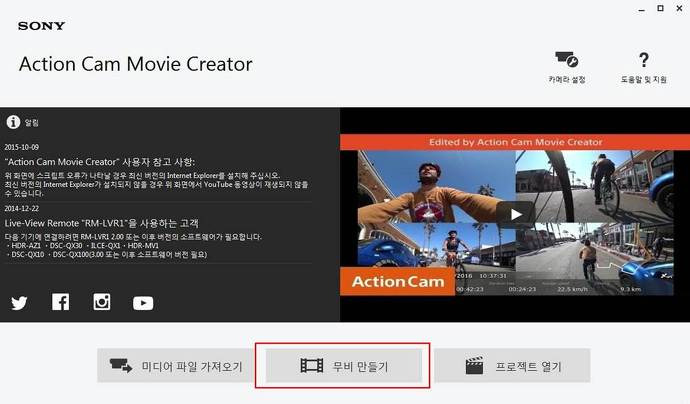Click the SONY logo
Image resolution: width=690 pixels, height=404 pixels.
click(41, 26)
